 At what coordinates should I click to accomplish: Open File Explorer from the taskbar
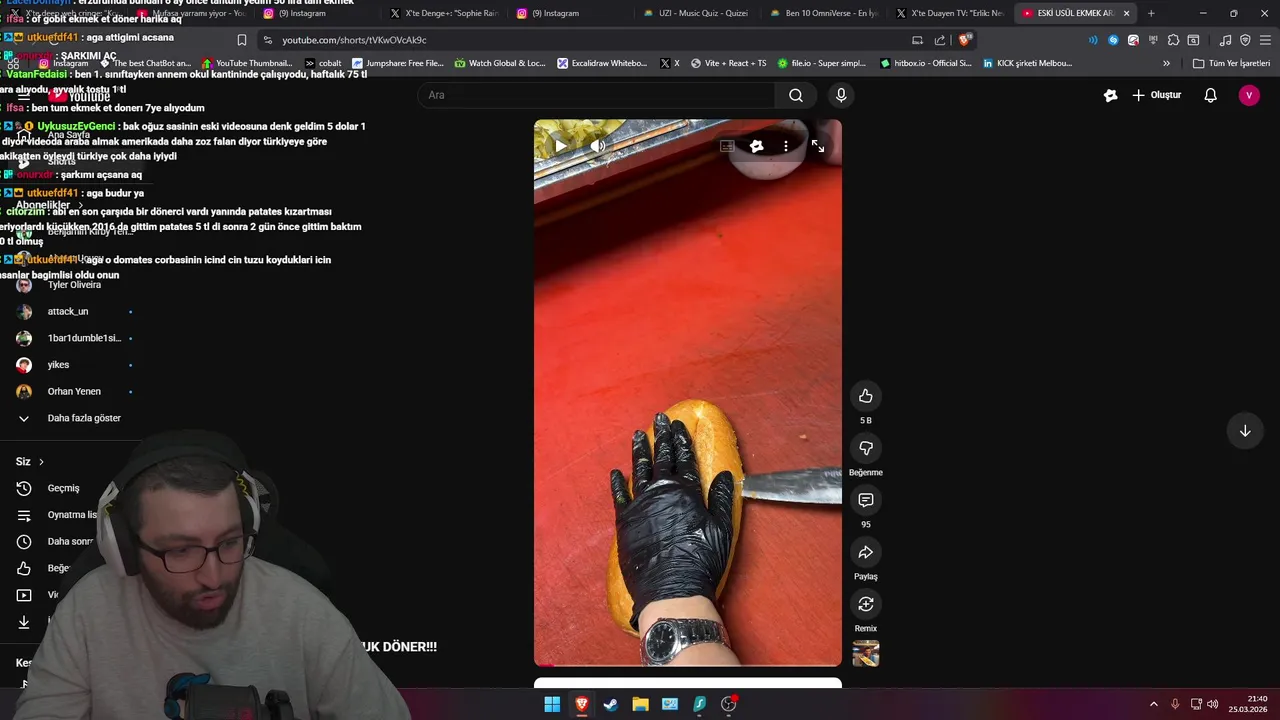[x=640, y=704]
